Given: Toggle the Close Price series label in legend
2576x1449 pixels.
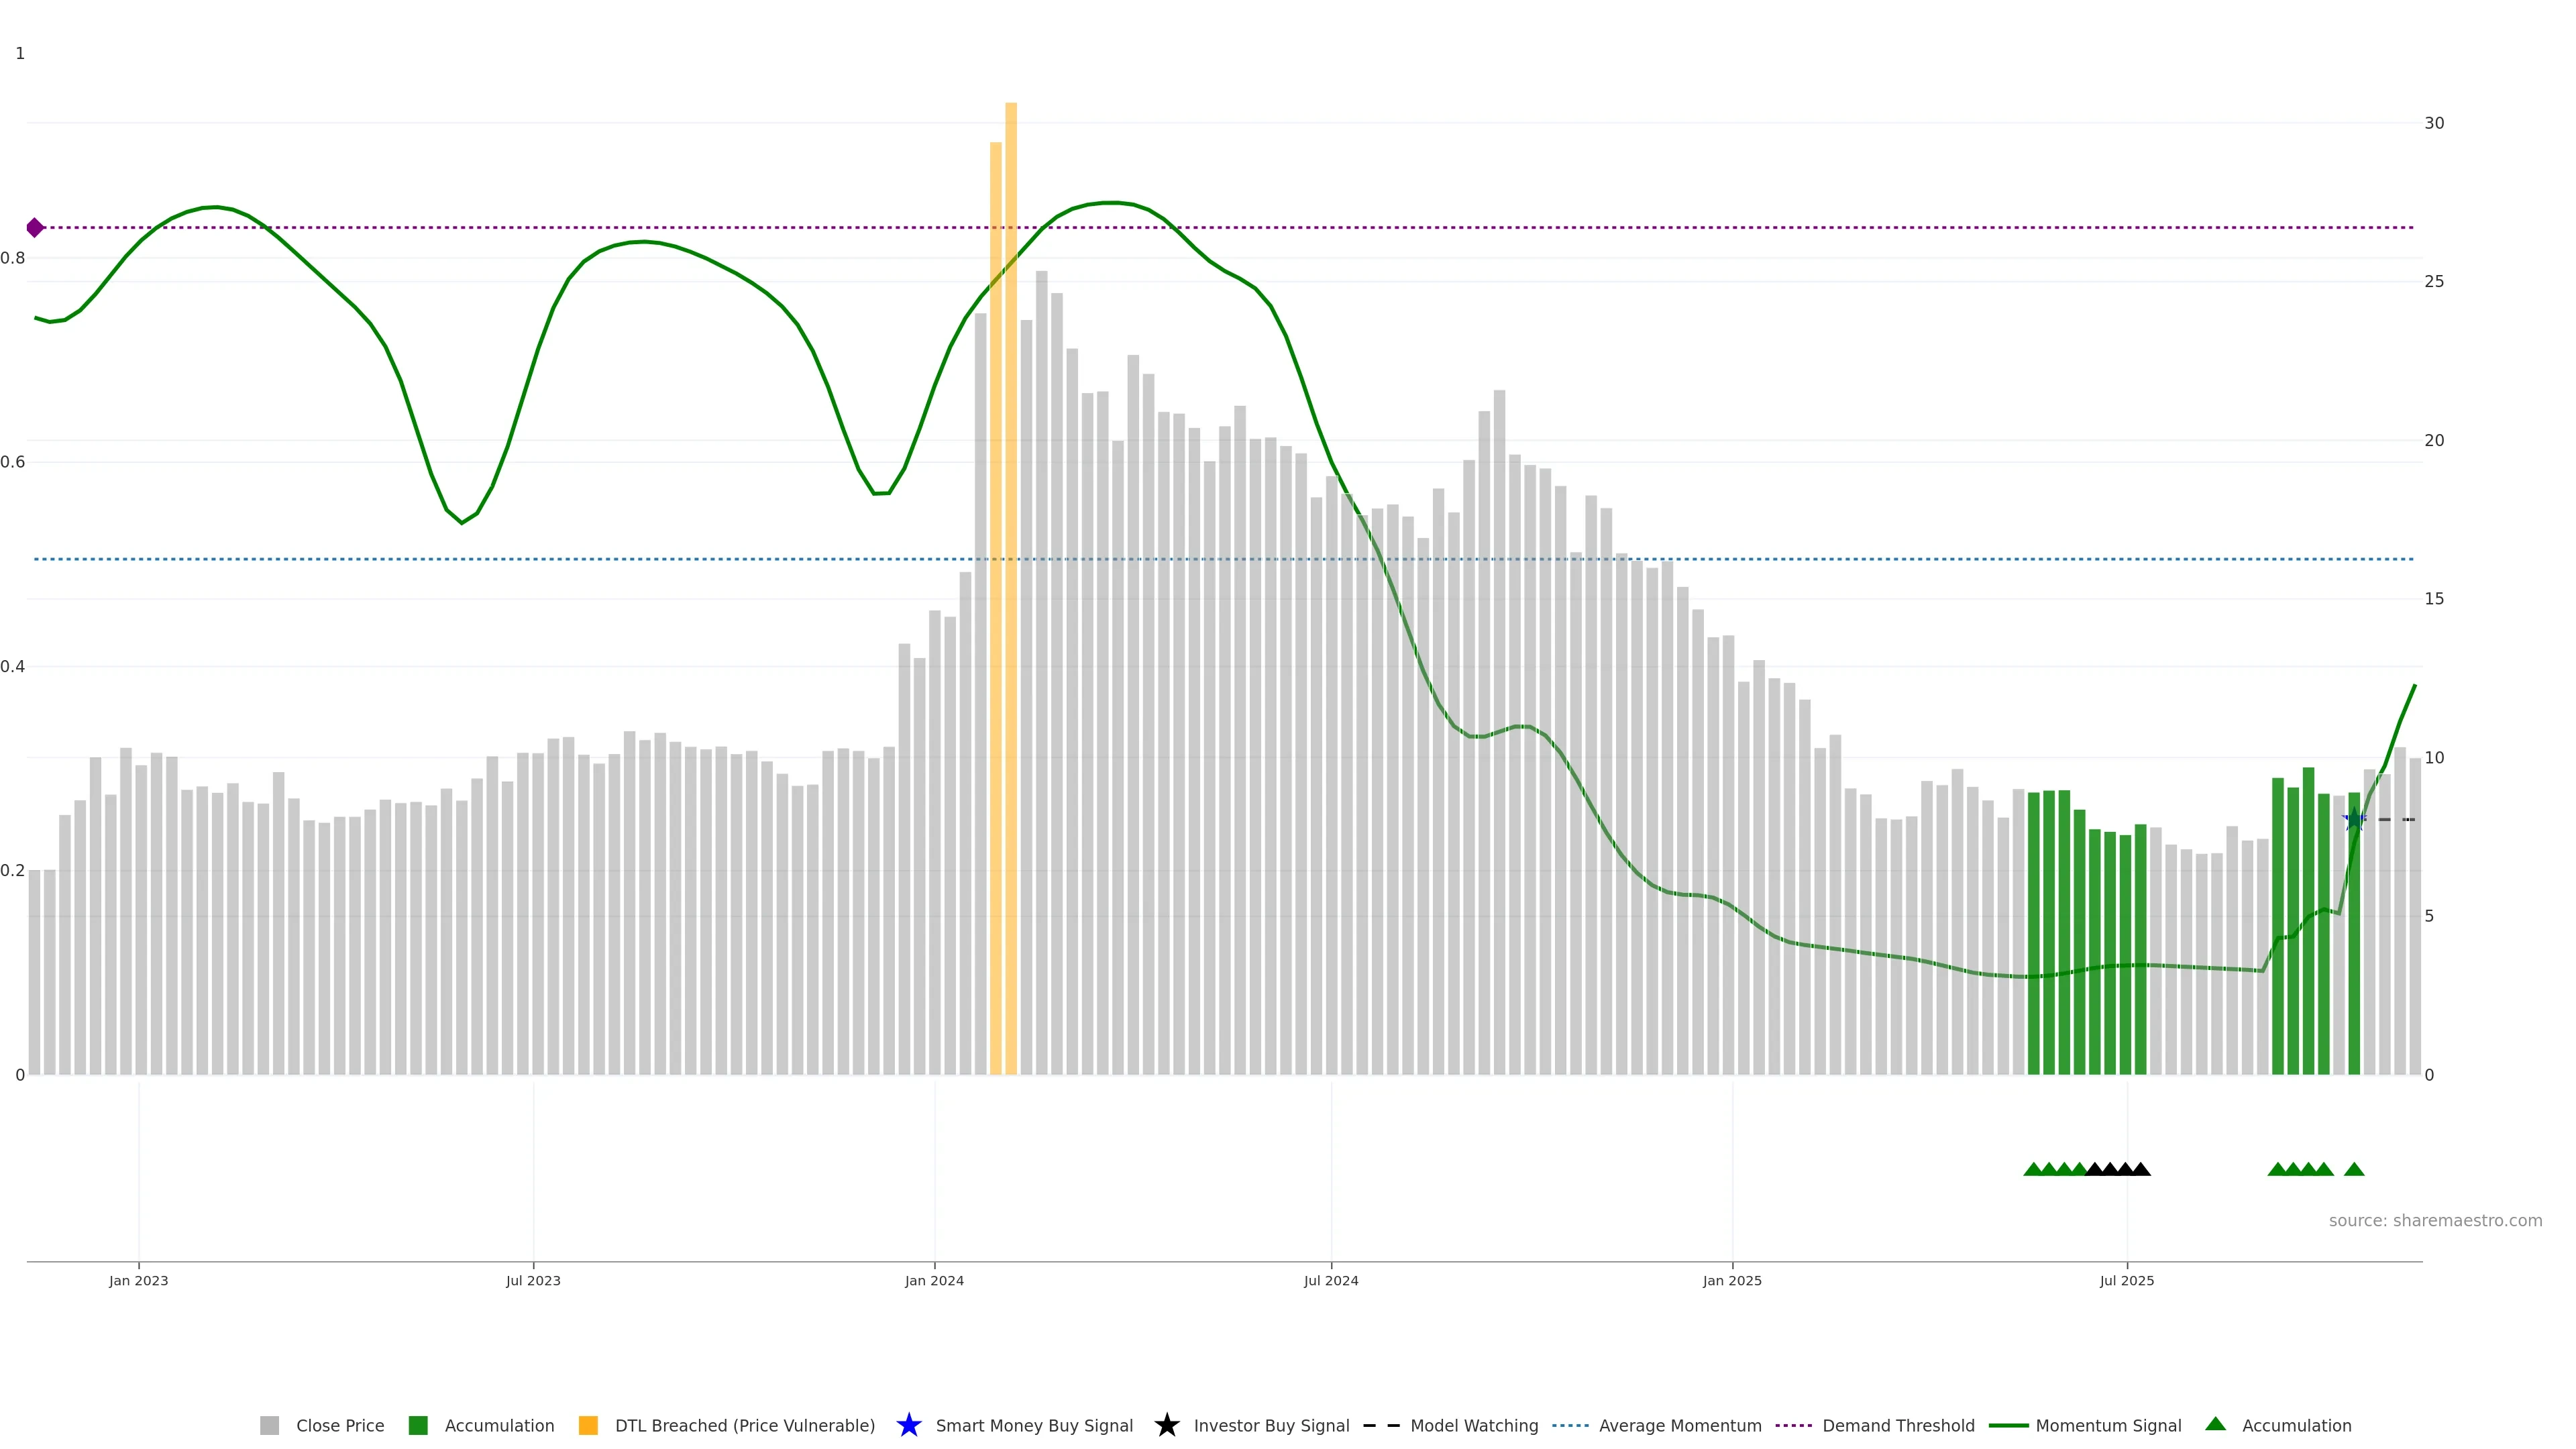Looking at the screenshot, I should point(340,1426).
